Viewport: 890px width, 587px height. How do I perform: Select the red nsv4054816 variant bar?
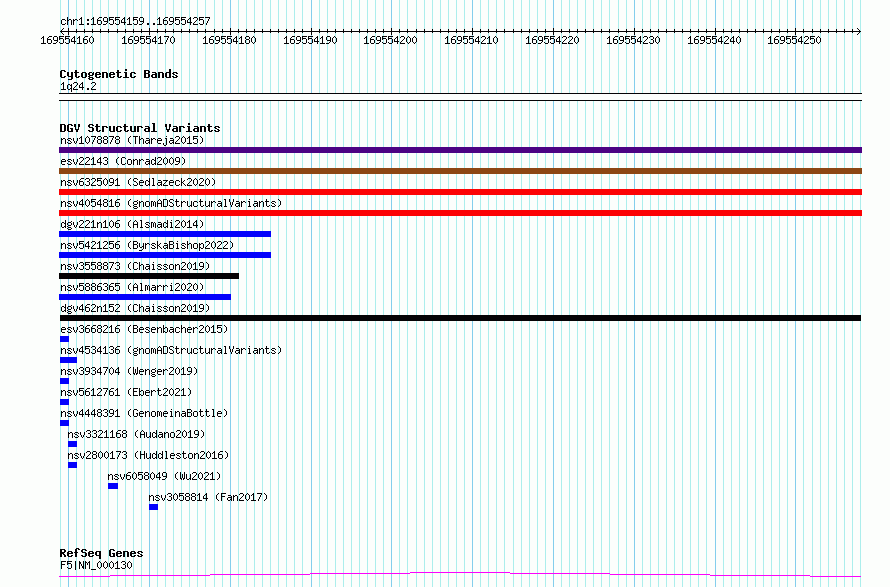tap(460, 213)
